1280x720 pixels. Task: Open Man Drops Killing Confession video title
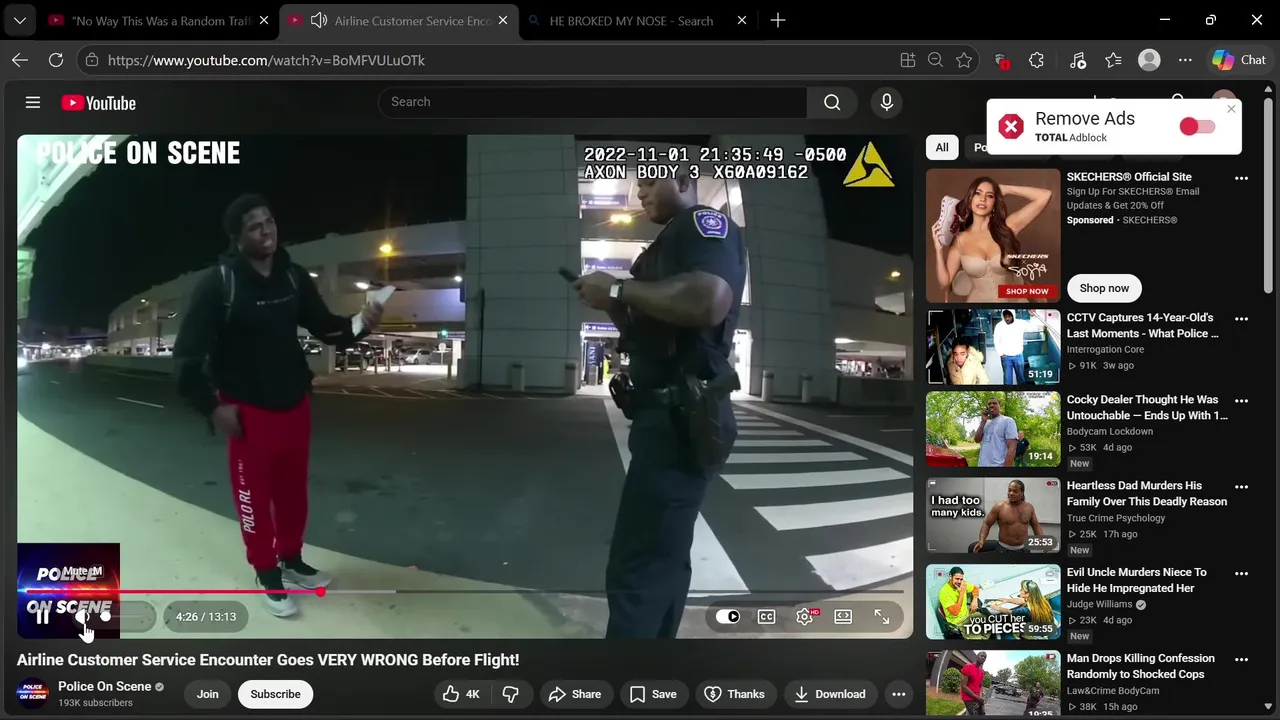pos(1141,667)
